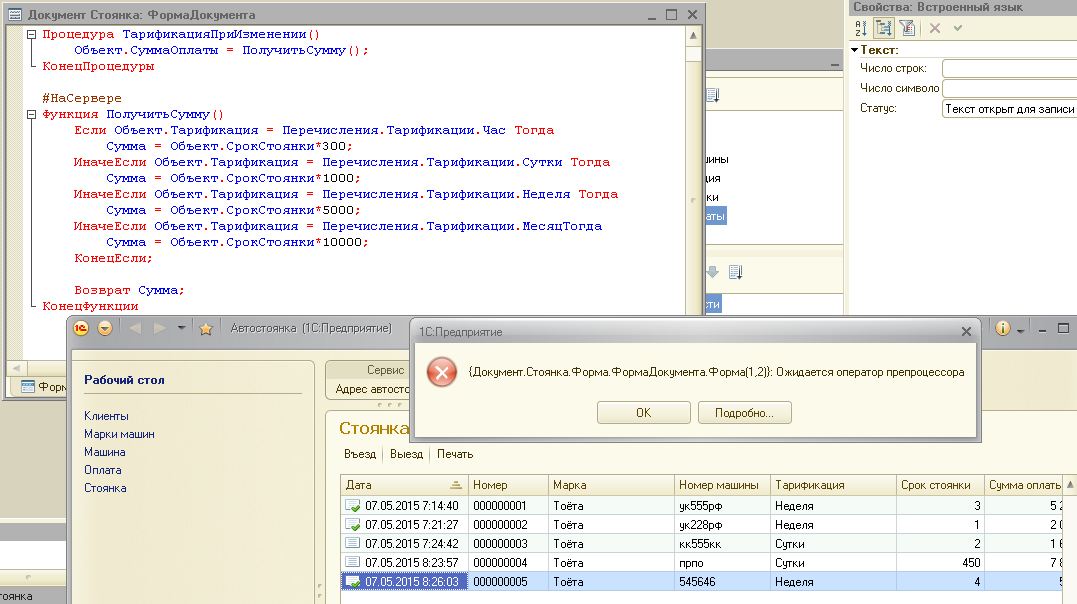Click the Статус field with Текст открыт для записи
Image resolution: width=1077 pixels, height=604 pixels.
tap(1009, 109)
